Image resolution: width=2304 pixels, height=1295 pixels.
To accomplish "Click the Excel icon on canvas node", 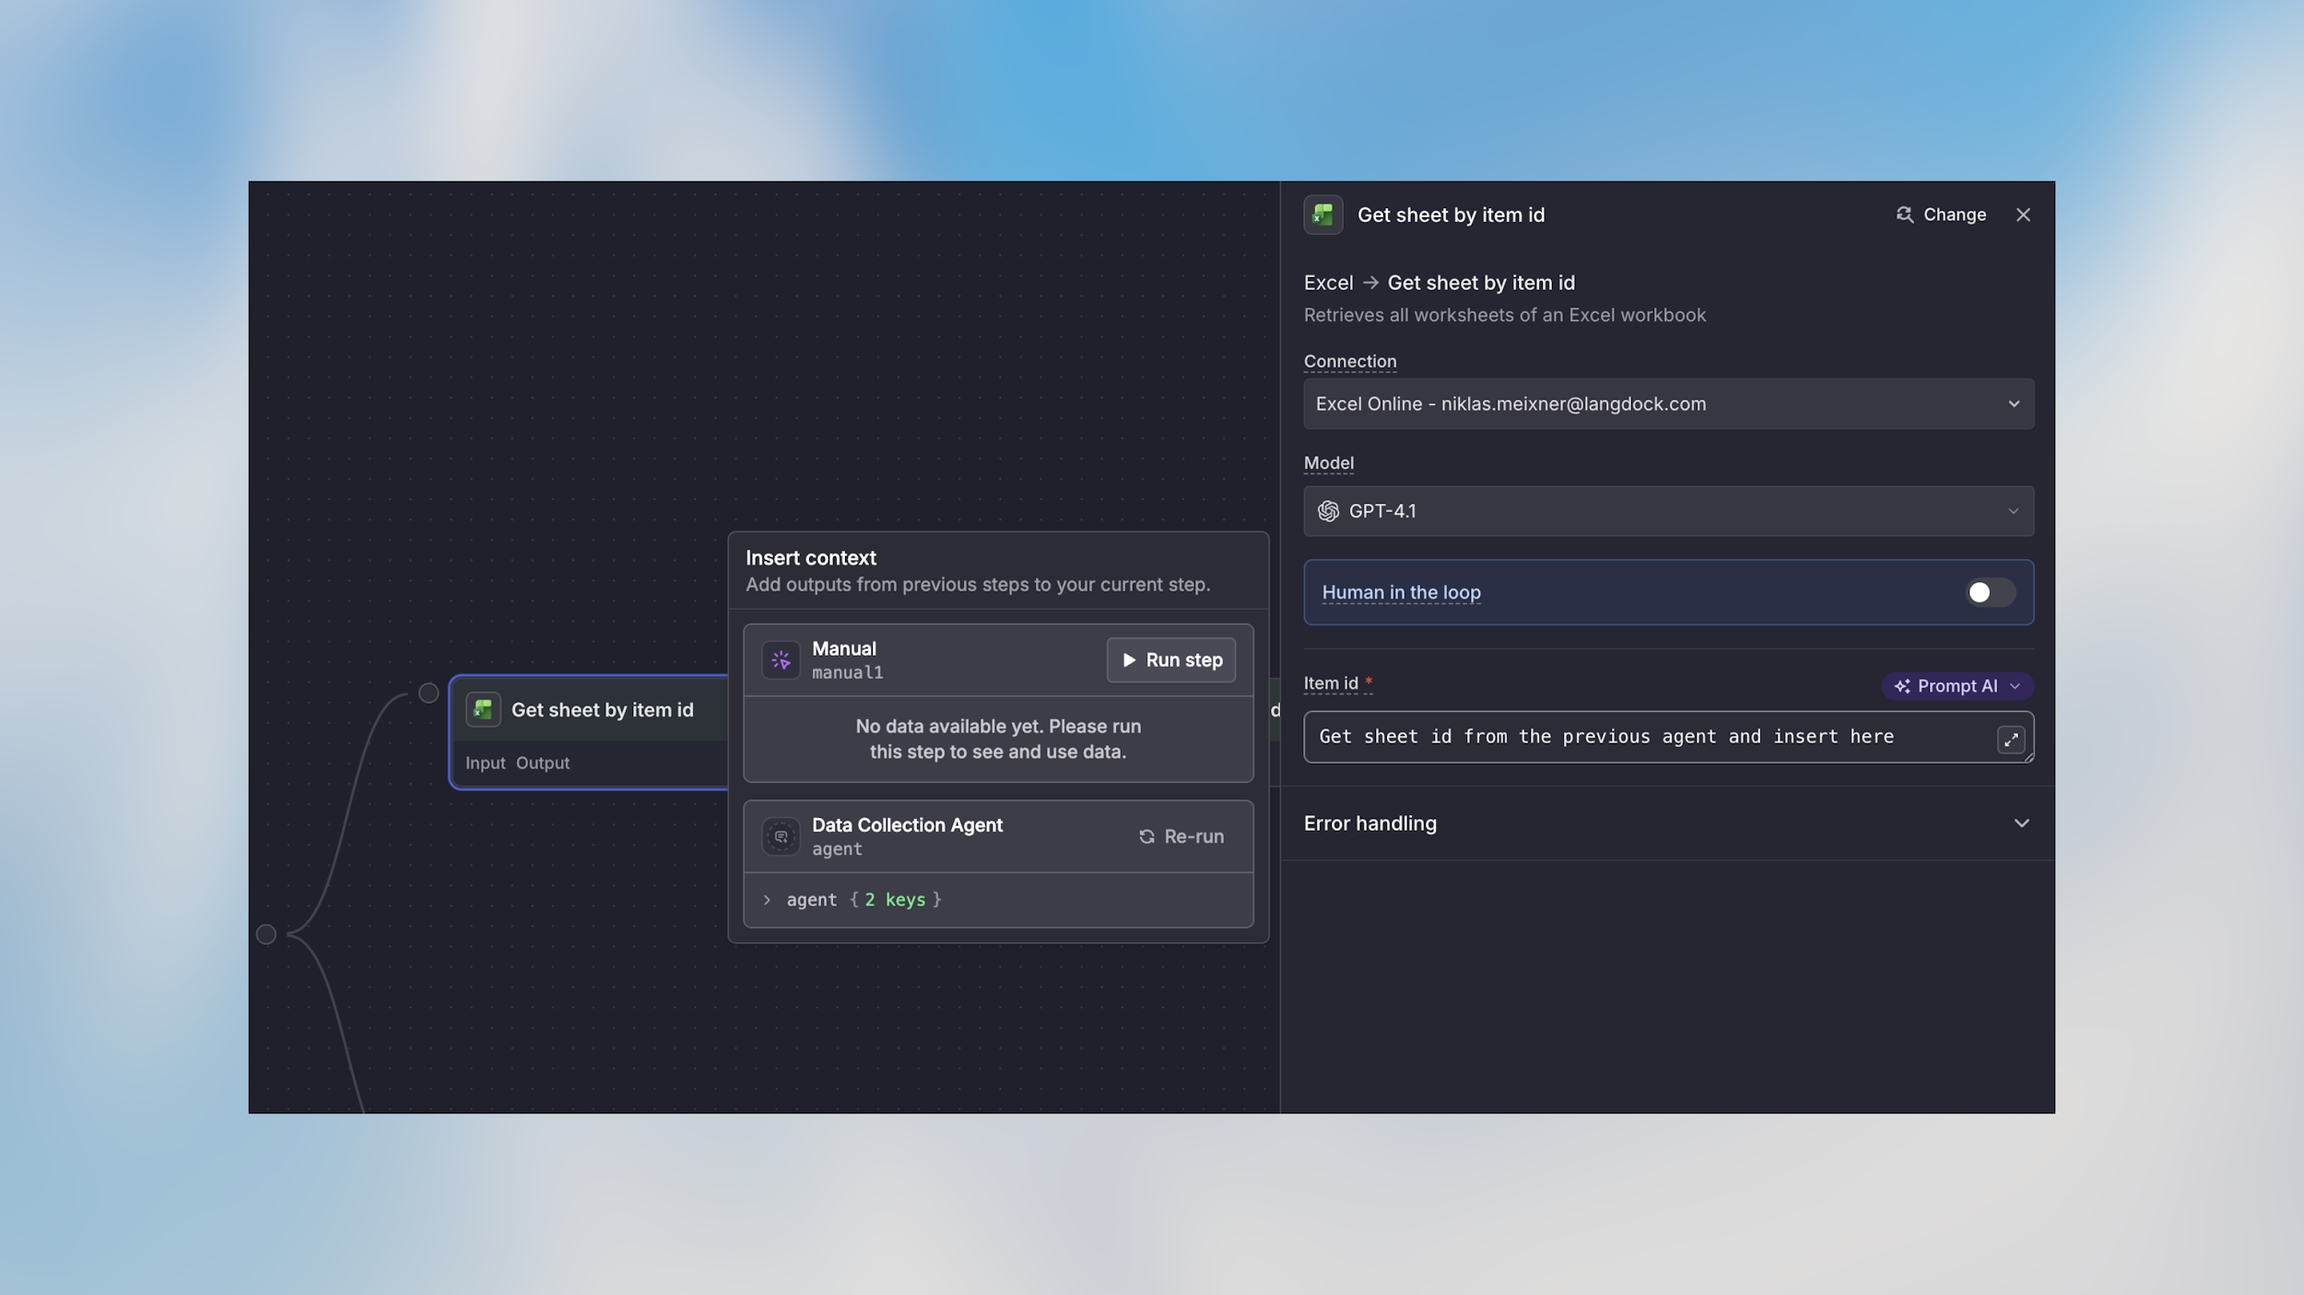I will click(483, 710).
